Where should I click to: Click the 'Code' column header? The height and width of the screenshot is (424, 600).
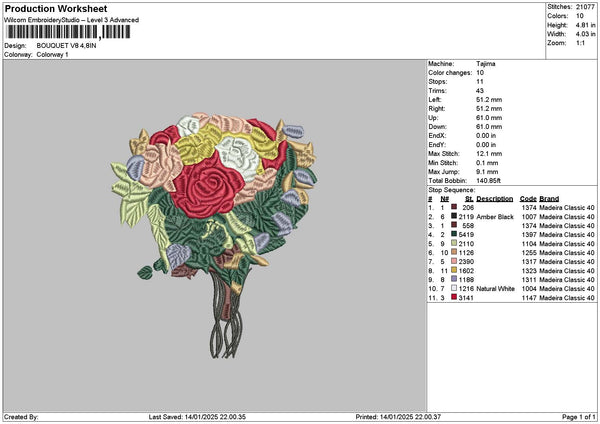tap(528, 199)
